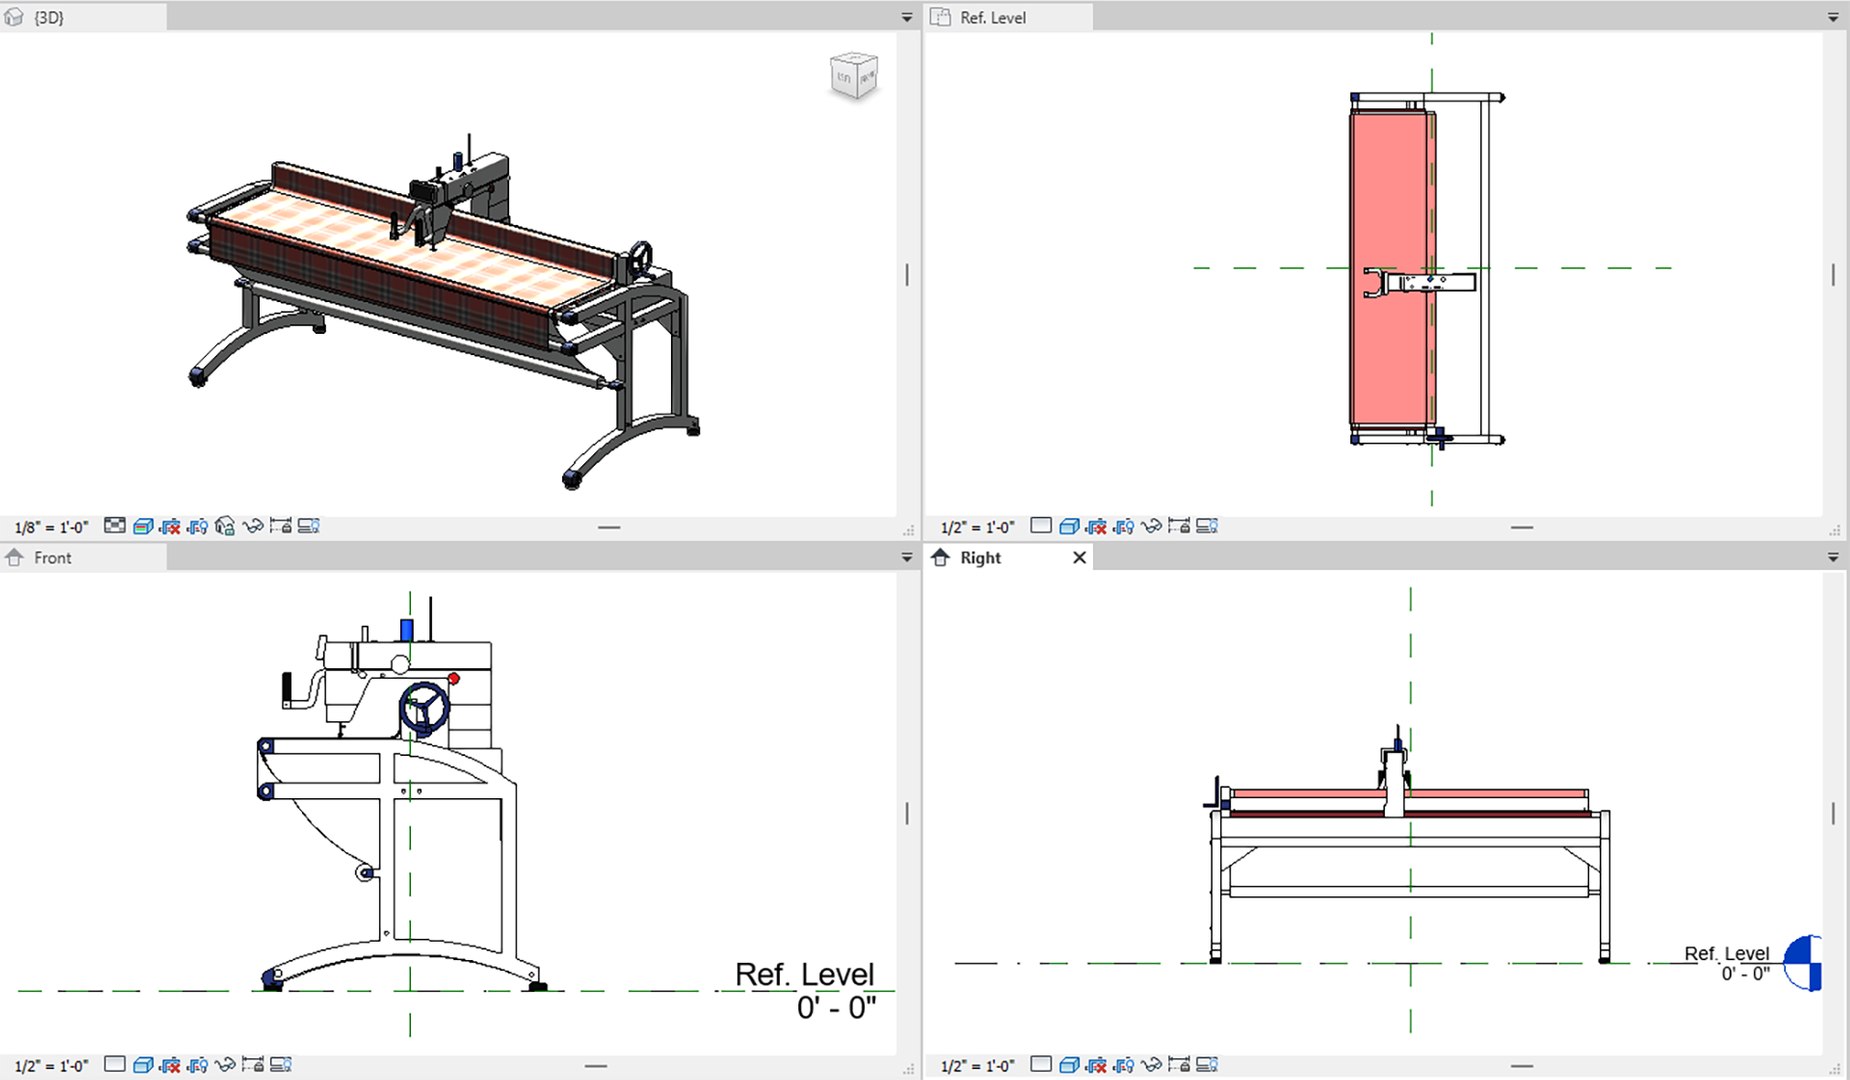Show crop region in Ref. Level view
The image size is (1850, 1080).
[1124, 526]
